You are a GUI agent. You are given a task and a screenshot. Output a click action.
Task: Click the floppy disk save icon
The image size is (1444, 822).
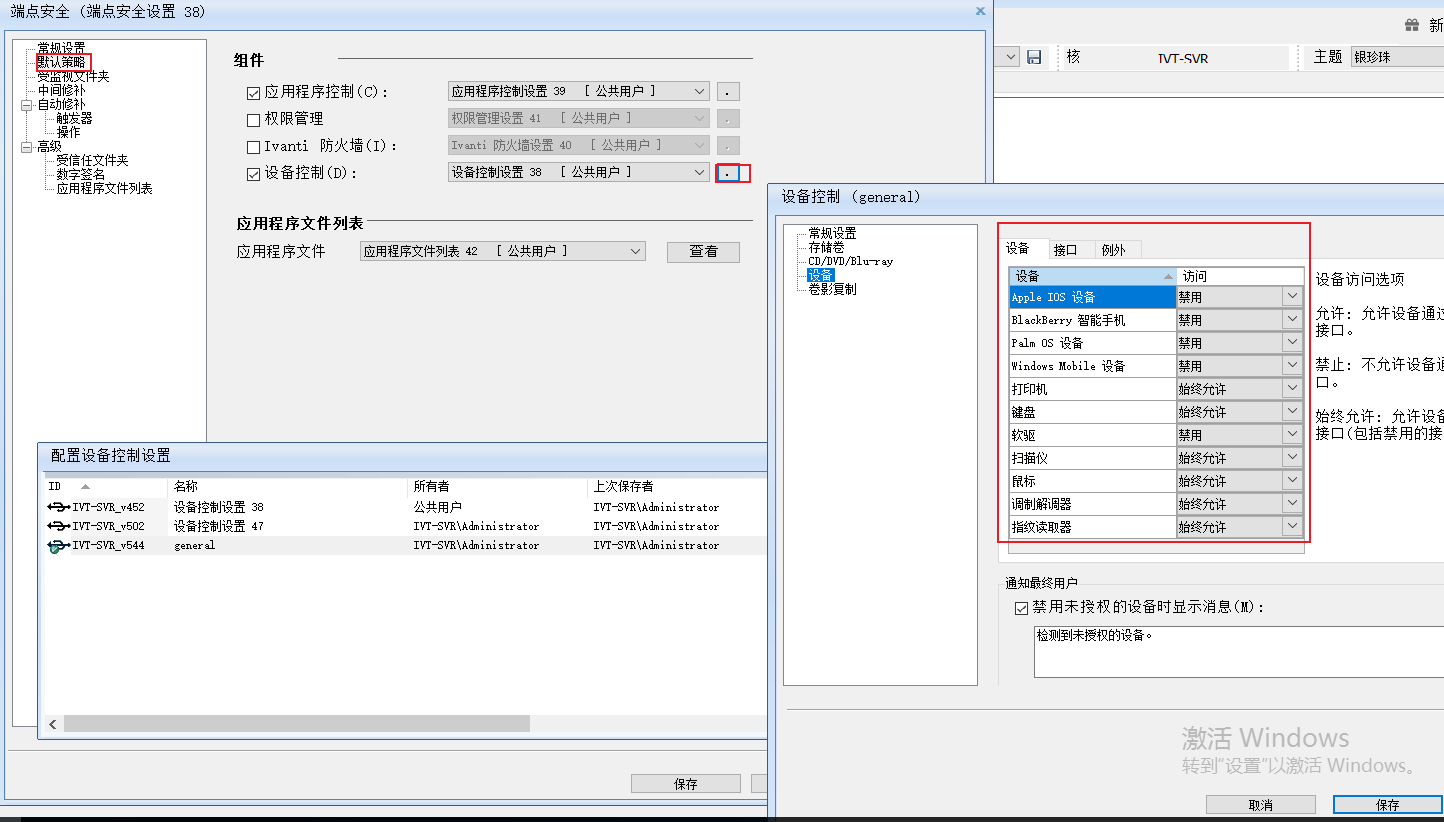click(x=1034, y=57)
